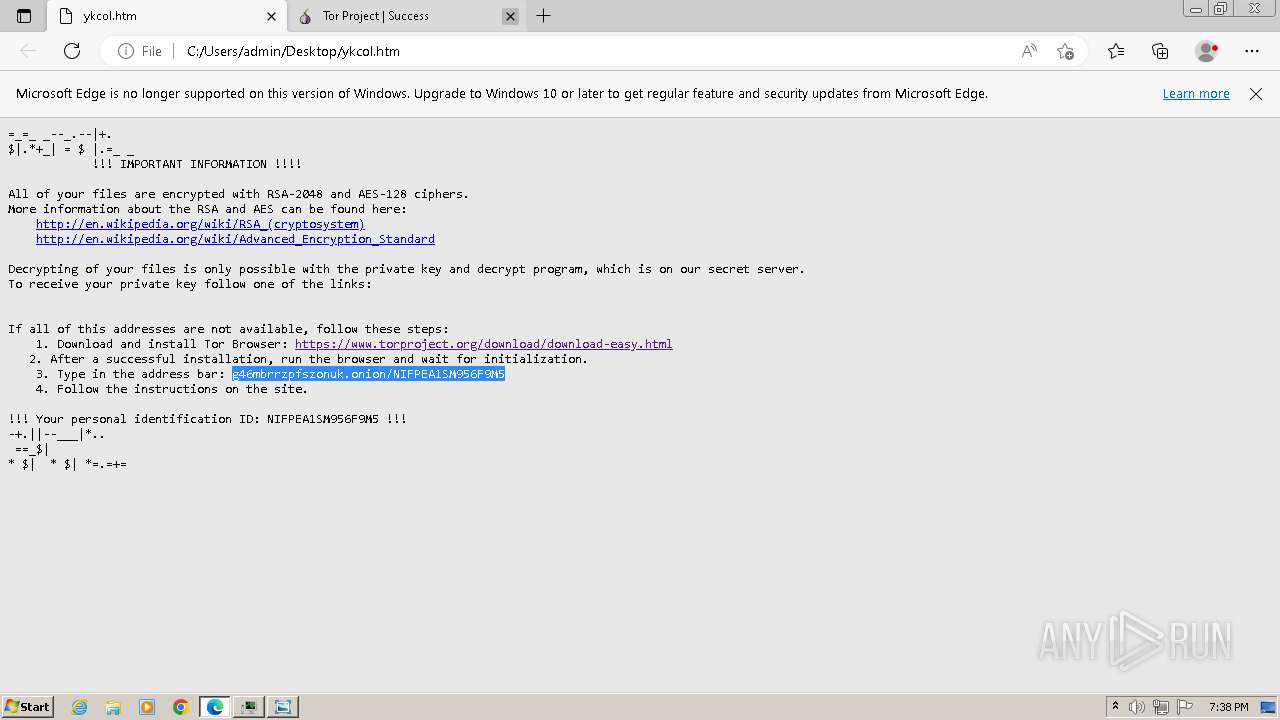This screenshot has width=1280, height=720.
Task: Open the last pinned taskbar application
Action: 283,707
